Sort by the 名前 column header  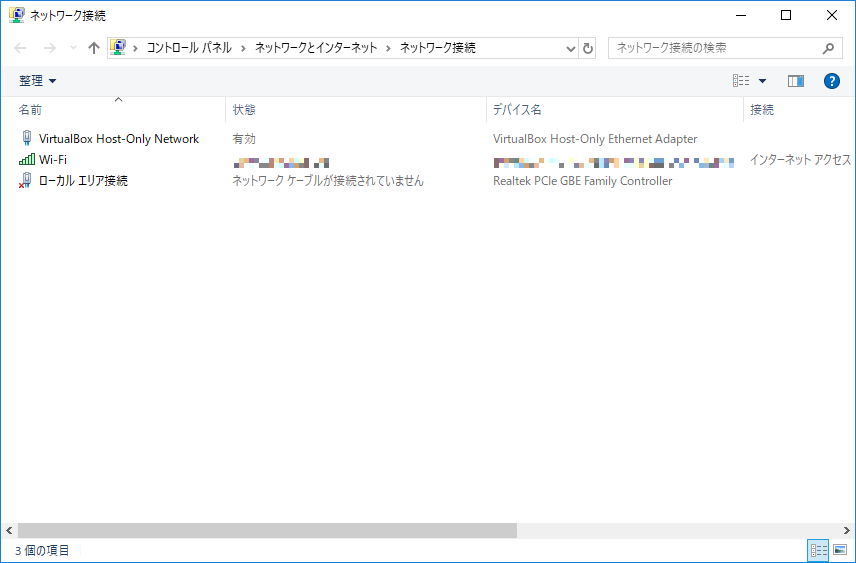31,110
